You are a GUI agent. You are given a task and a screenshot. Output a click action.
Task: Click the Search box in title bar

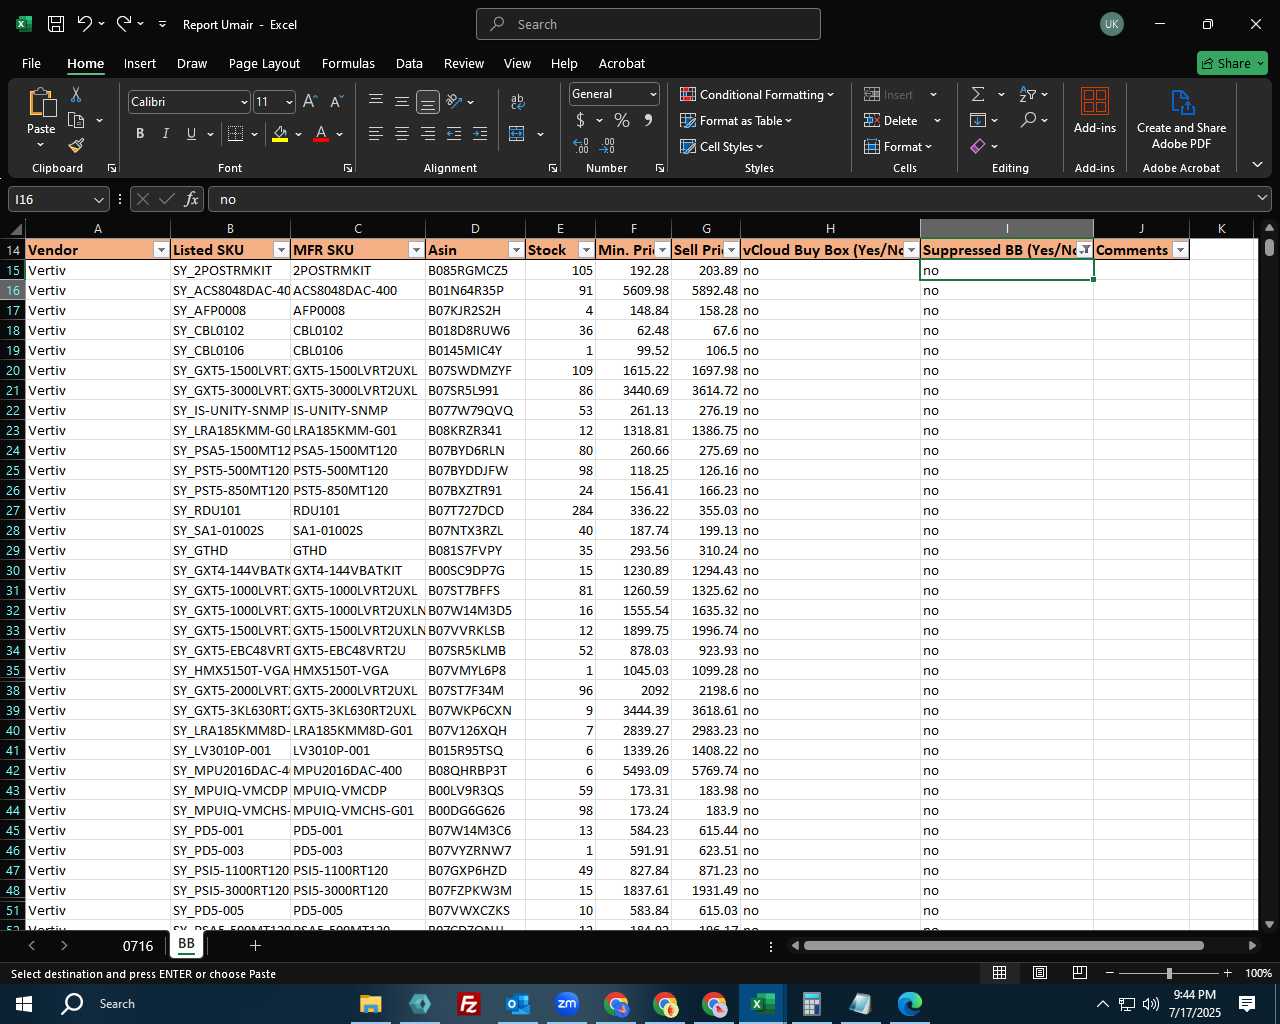click(x=648, y=24)
